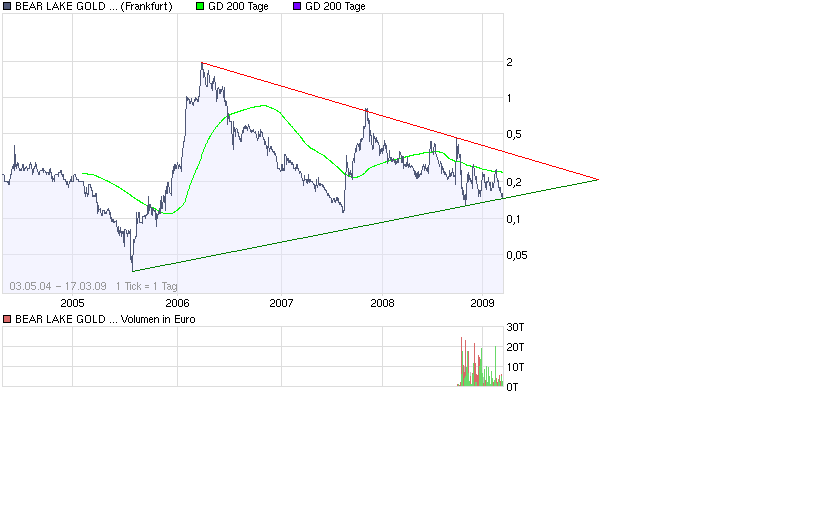Image resolution: width=840 pixels, height=525 pixels.
Task: Click the volume axis label 30T
Action: [x=515, y=327]
